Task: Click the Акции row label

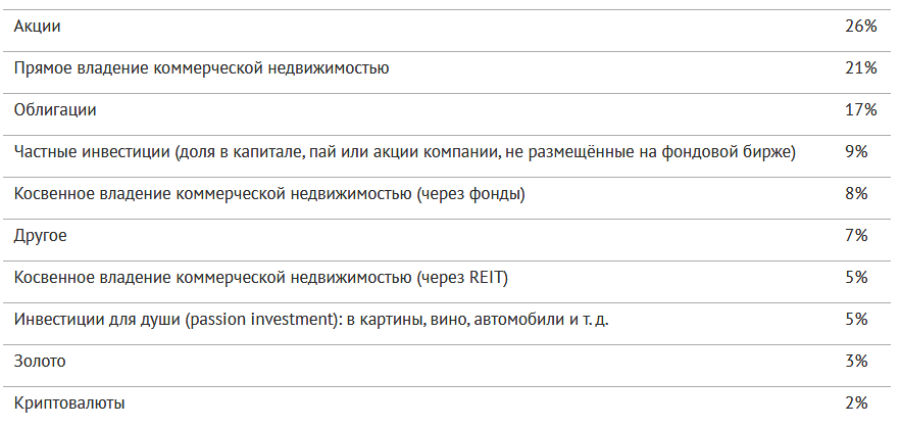Action: (x=37, y=27)
